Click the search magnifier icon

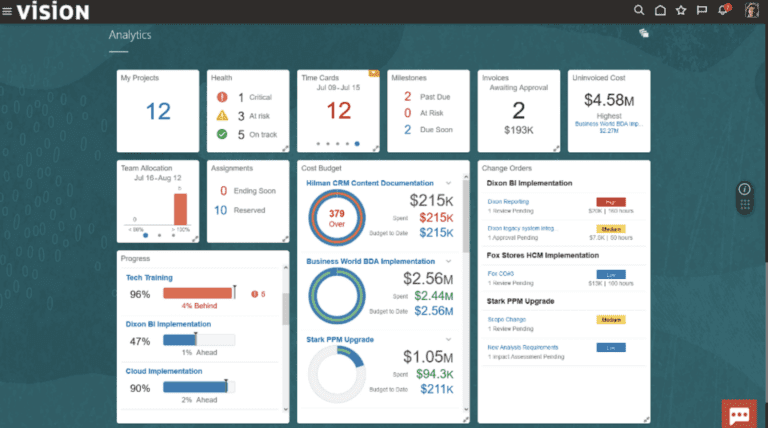639,10
